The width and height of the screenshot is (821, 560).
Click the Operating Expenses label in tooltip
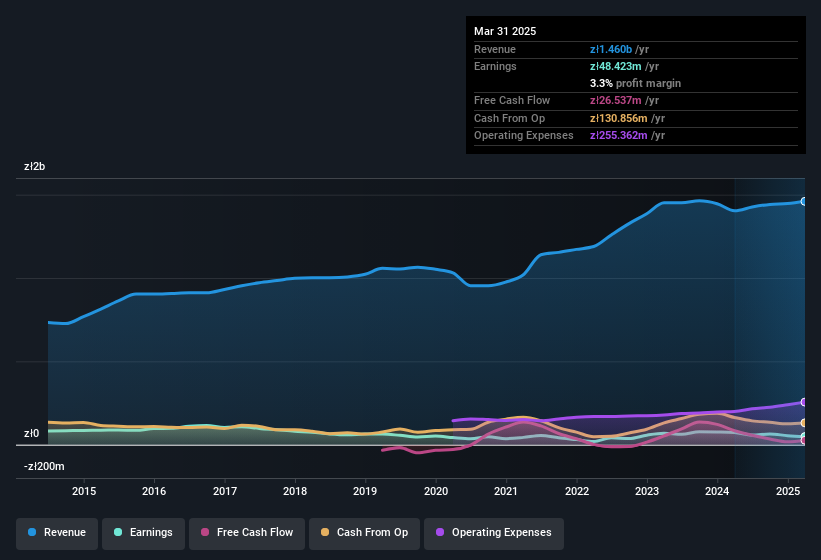tap(524, 135)
